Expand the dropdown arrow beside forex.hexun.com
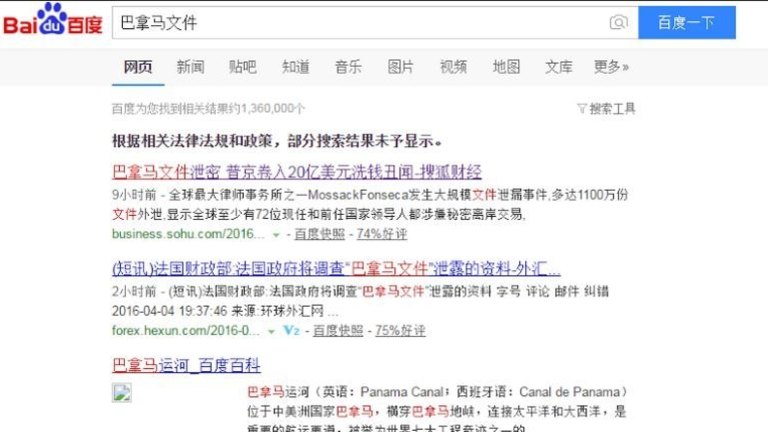Viewport: 768px width, 432px height. click(x=271, y=332)
